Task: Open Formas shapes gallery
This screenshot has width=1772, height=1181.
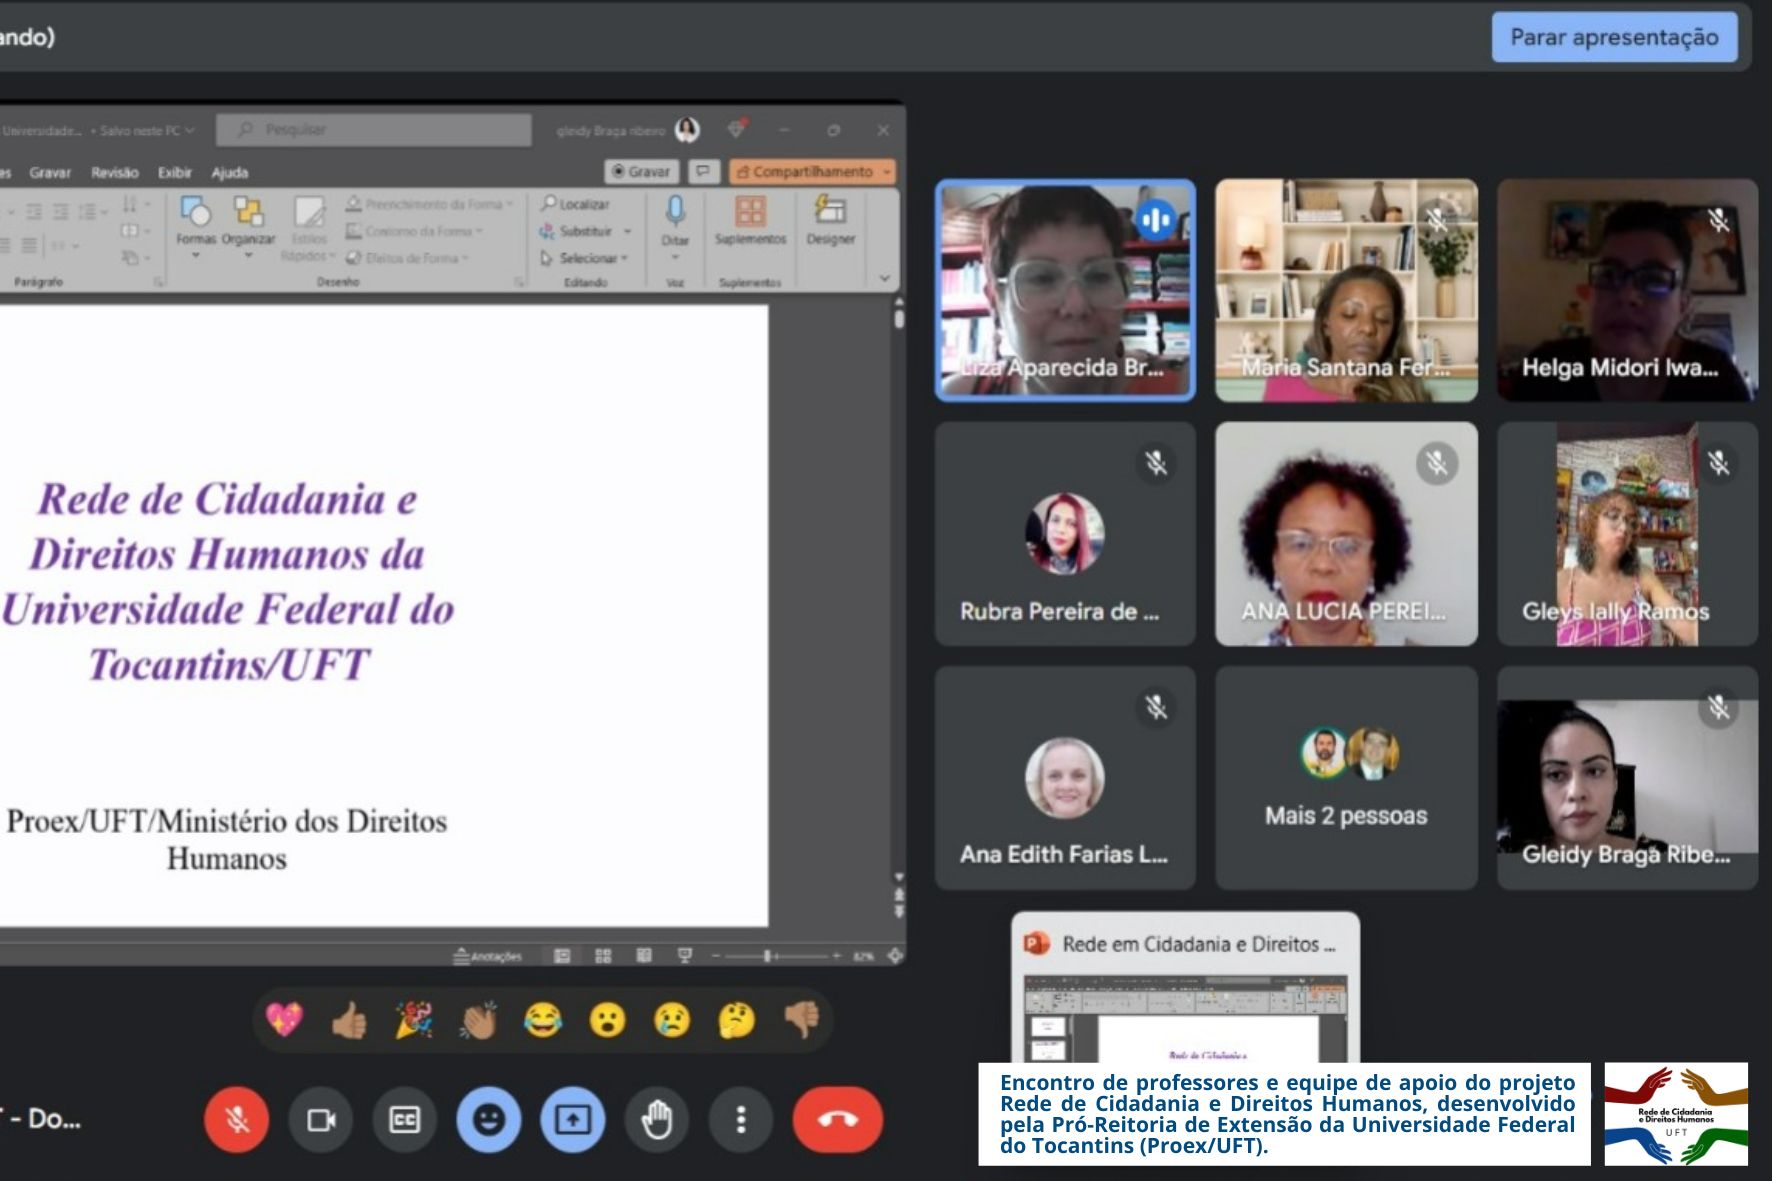Action: [x=195, y=225]
